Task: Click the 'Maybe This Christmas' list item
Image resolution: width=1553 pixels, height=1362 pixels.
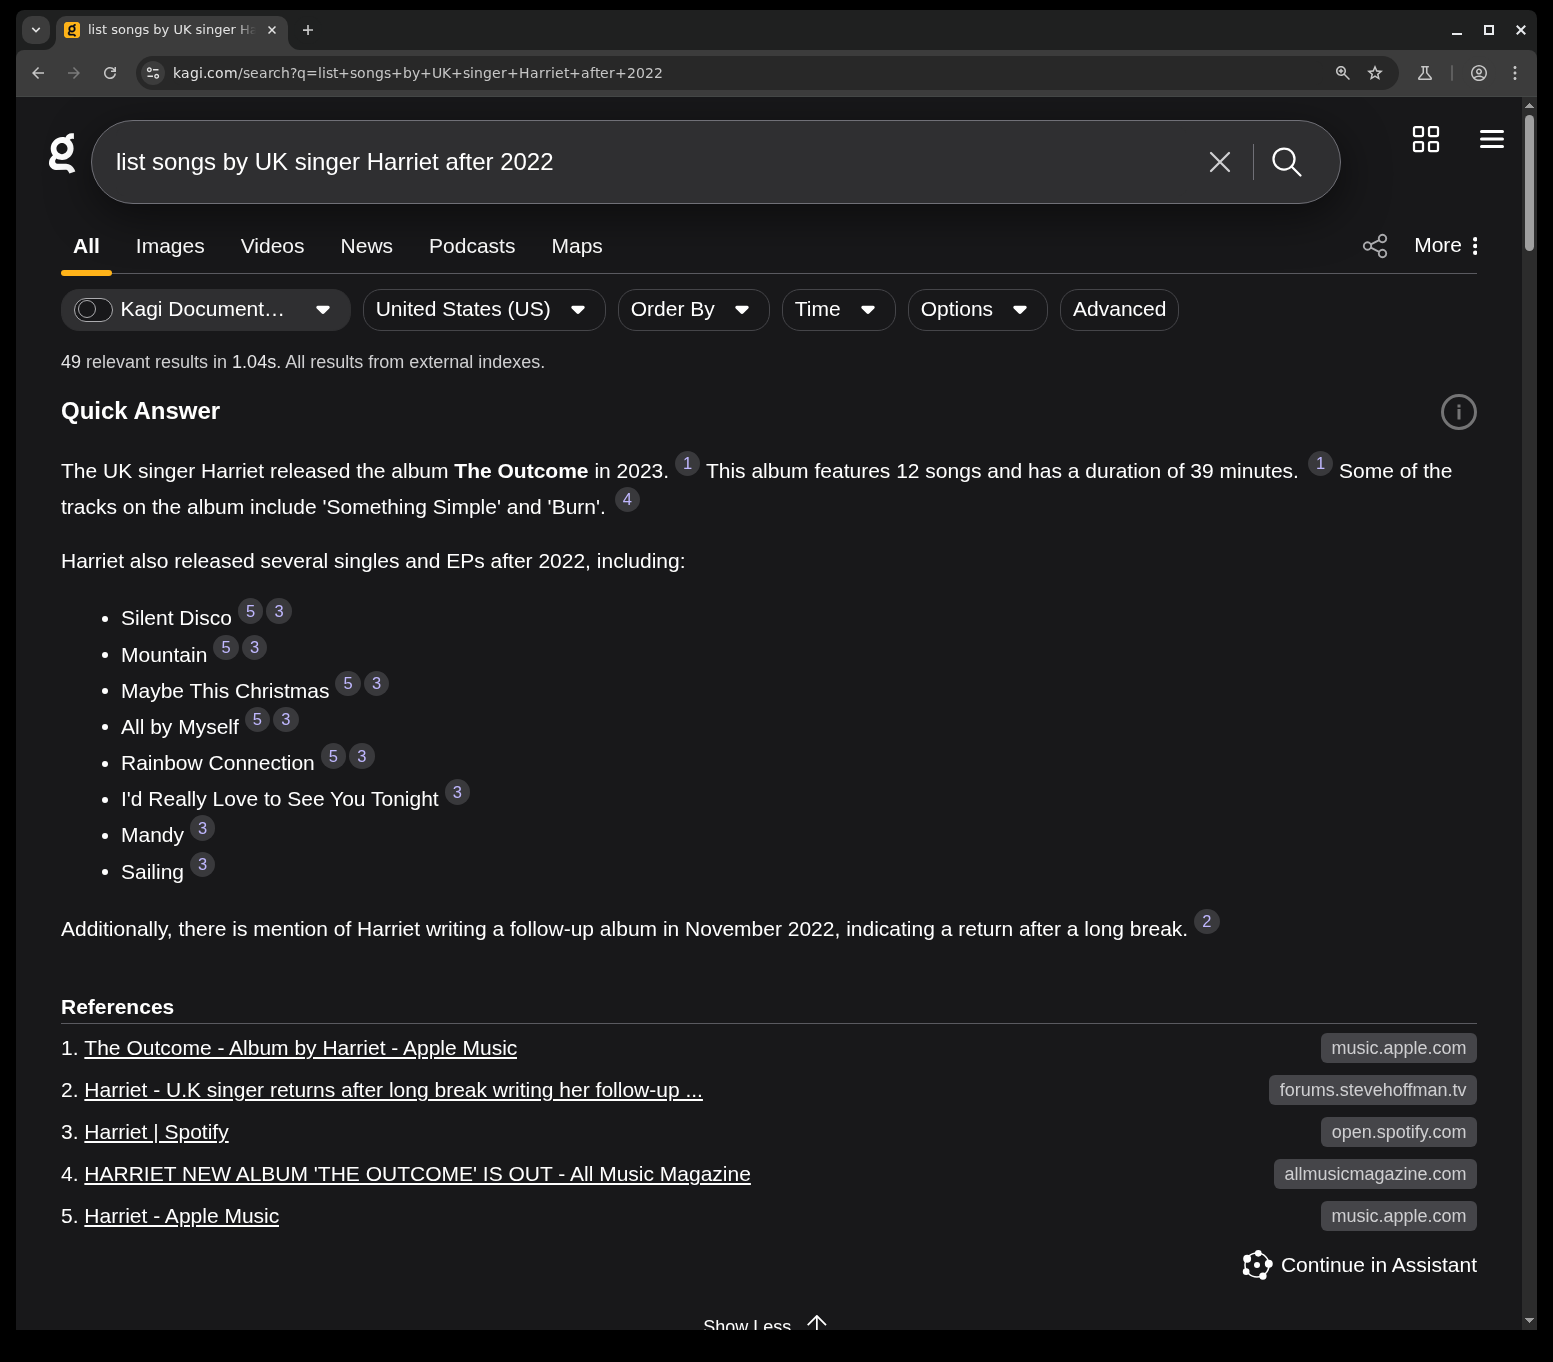Action: 225,691
